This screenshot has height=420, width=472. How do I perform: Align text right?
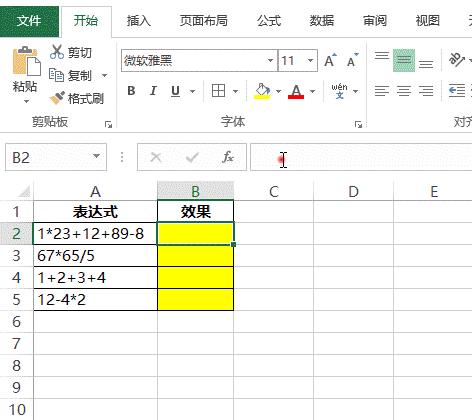click(426, 91)
